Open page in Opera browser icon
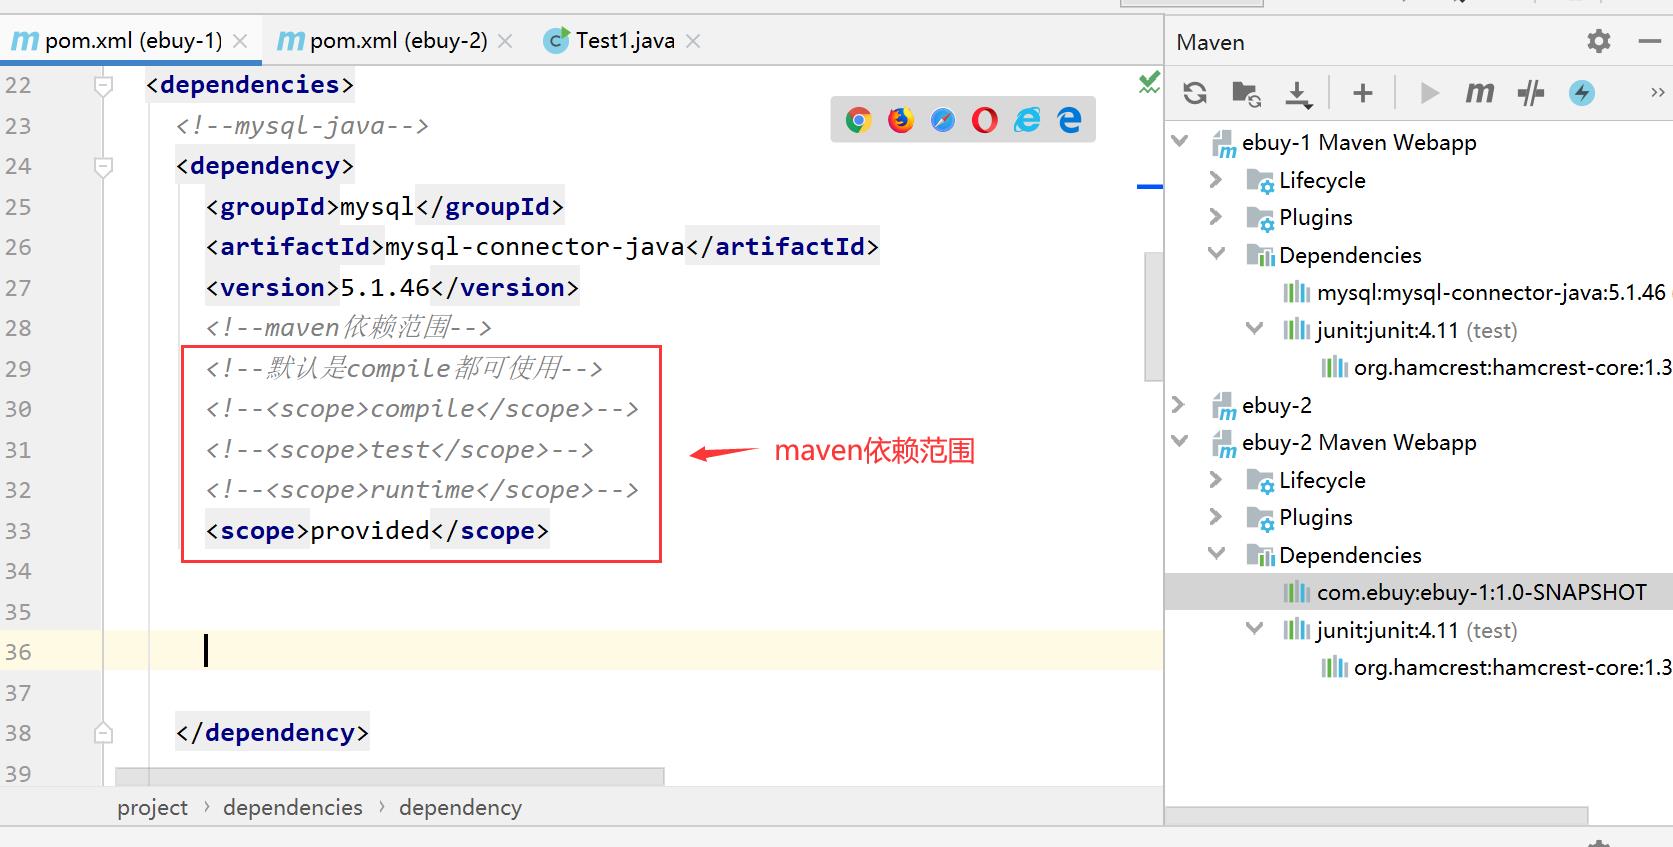The image size is (1673, 847). (x=985, y=120)
